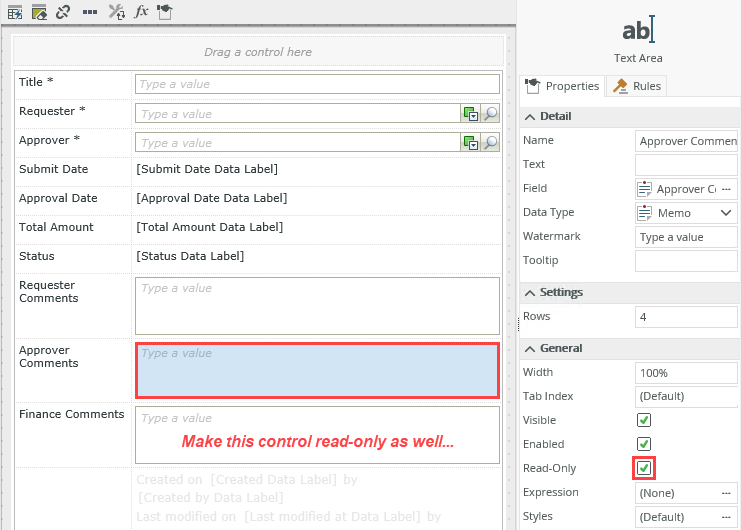The image size is (741, 530).
Task: Click the Created by Data Label
Action: 211,498
